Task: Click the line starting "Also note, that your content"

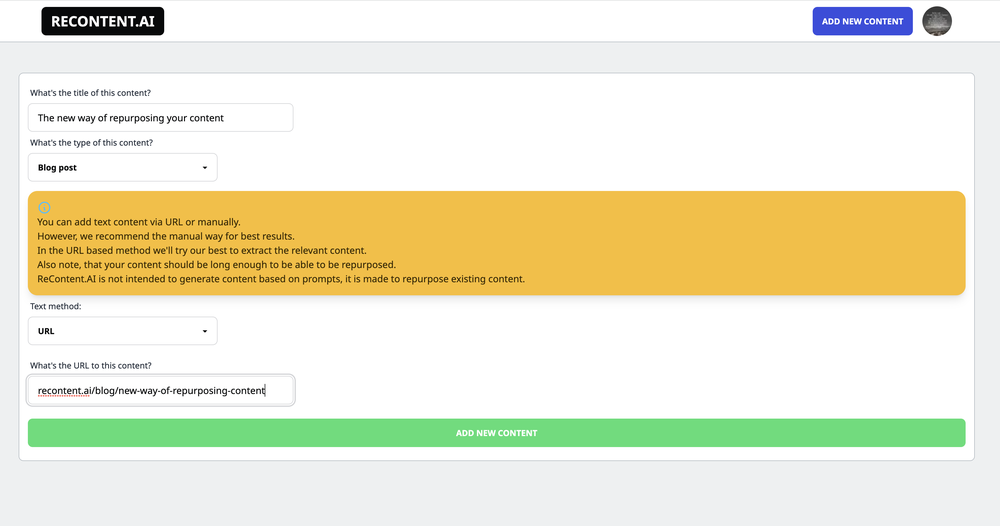Action: [216, 265]
